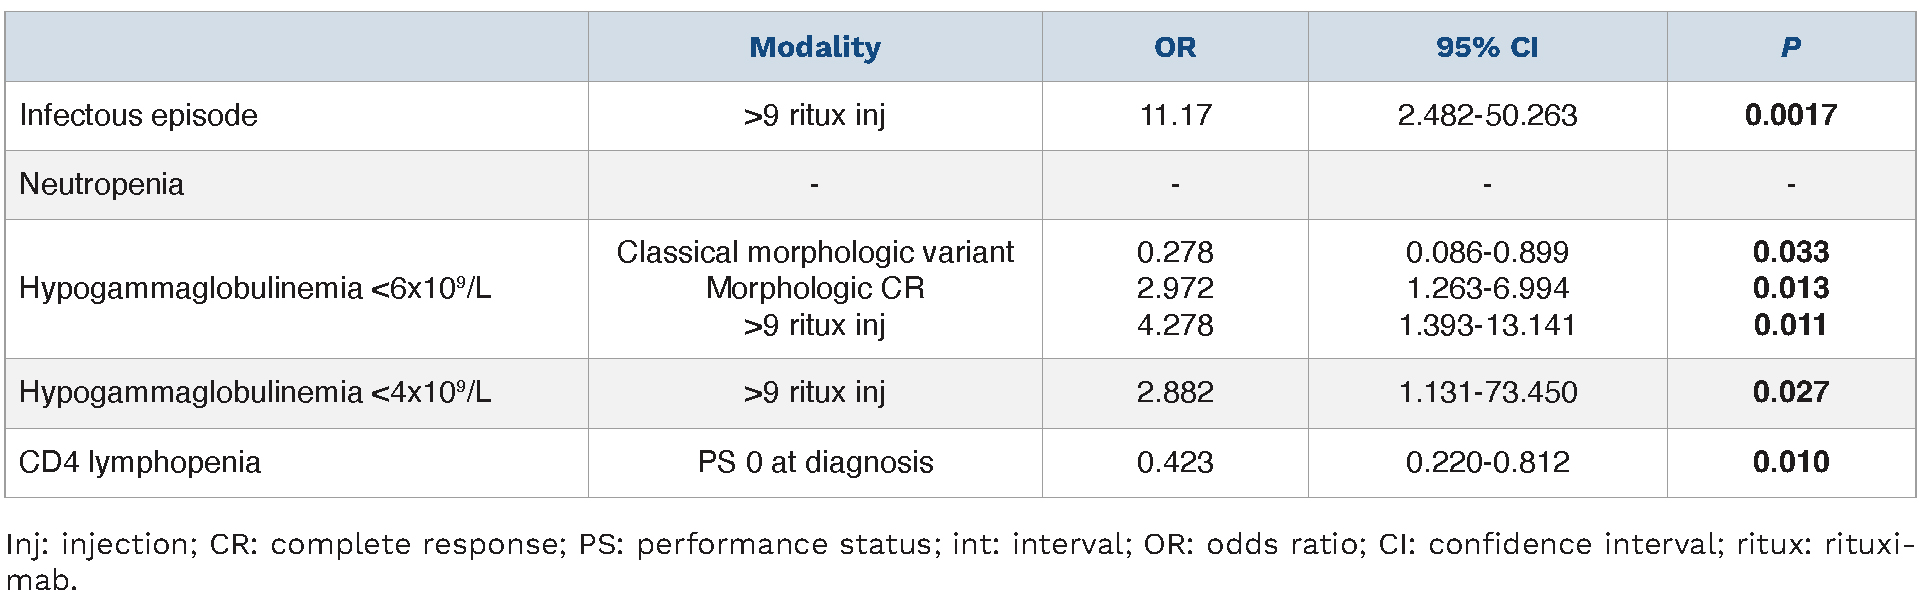Click the PS 0 at diagnosis cell
This screenshot has width=1926, height=611.
(815, 462)
